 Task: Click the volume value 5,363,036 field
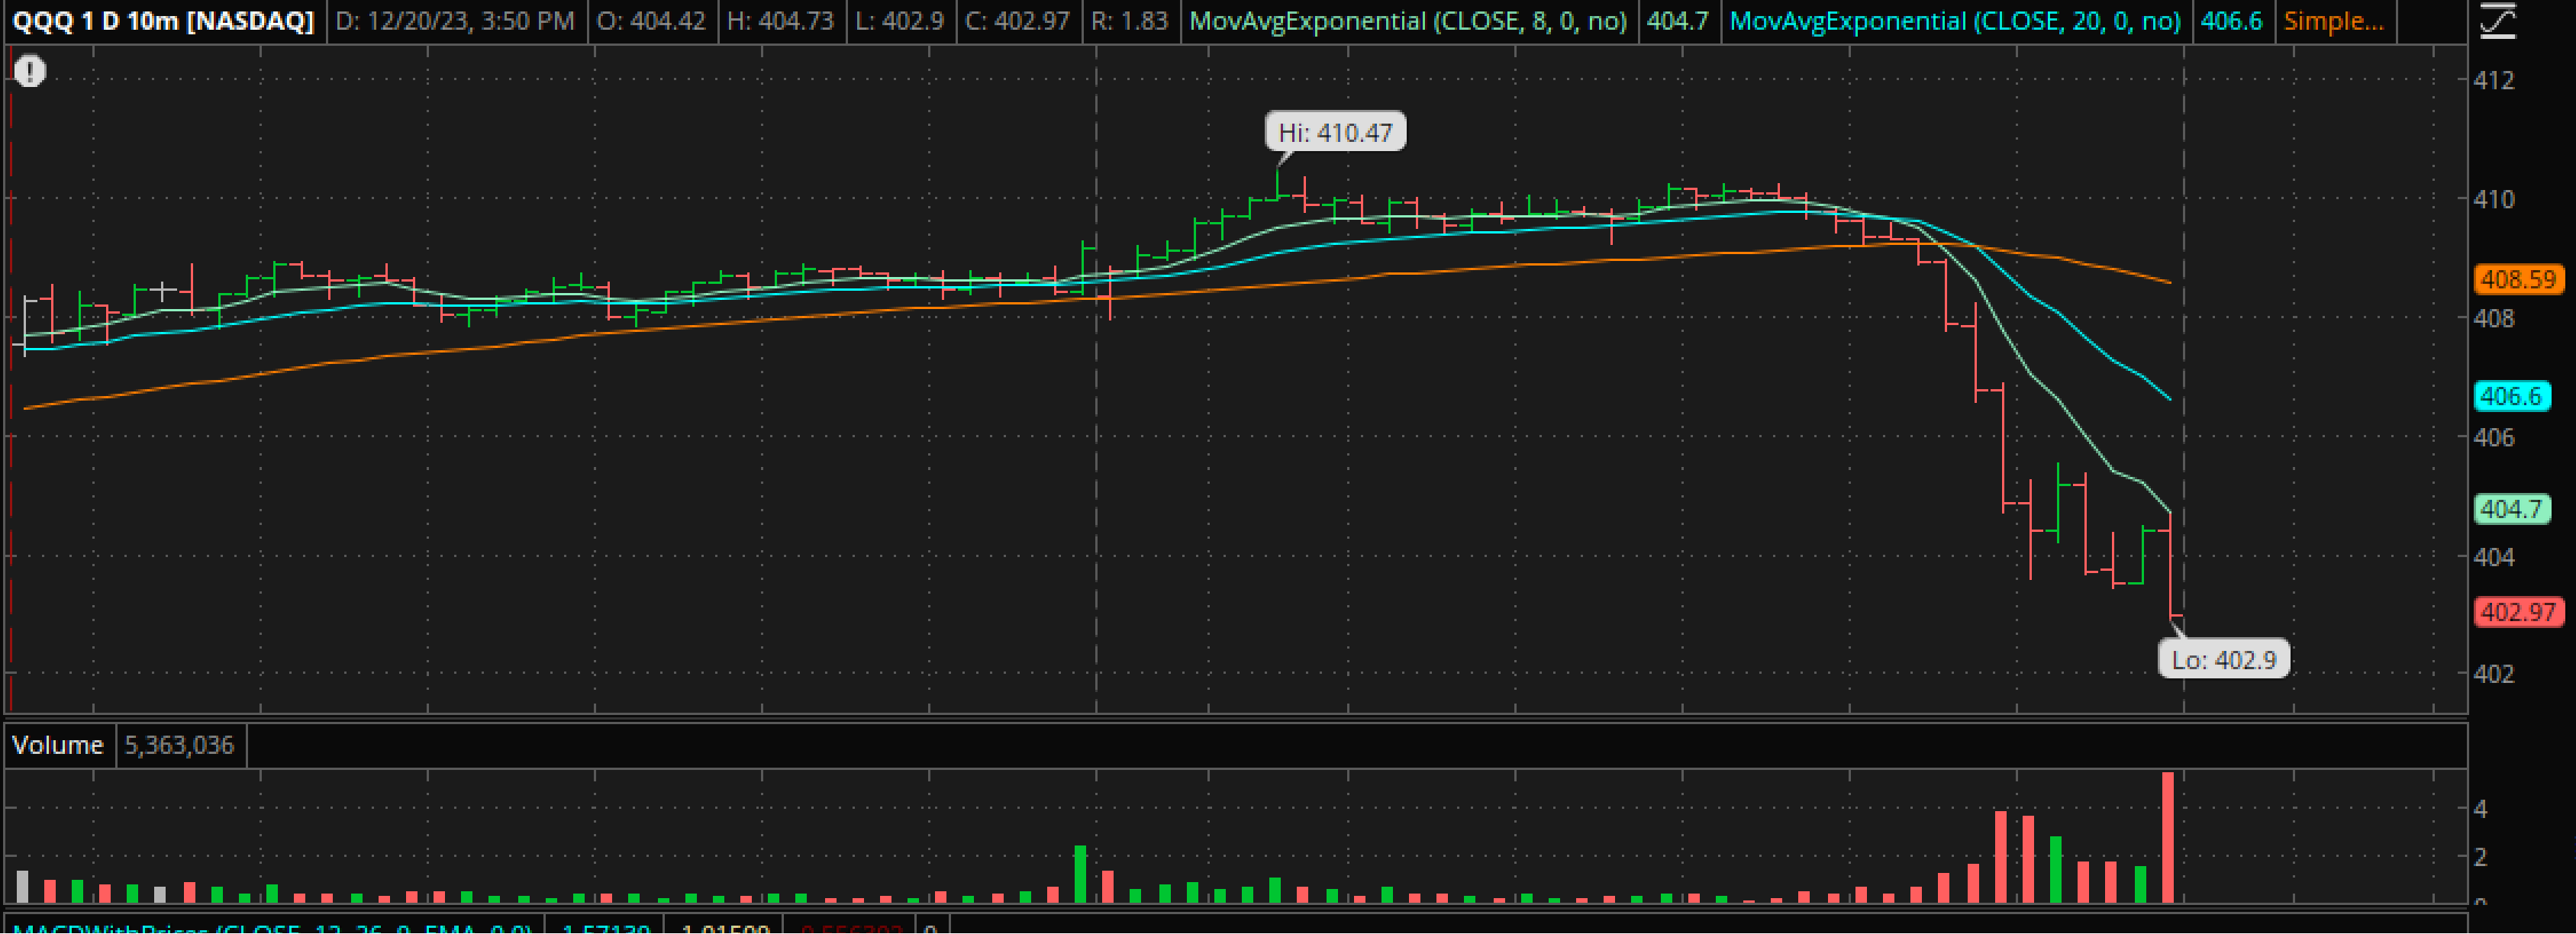pos(180,745)
